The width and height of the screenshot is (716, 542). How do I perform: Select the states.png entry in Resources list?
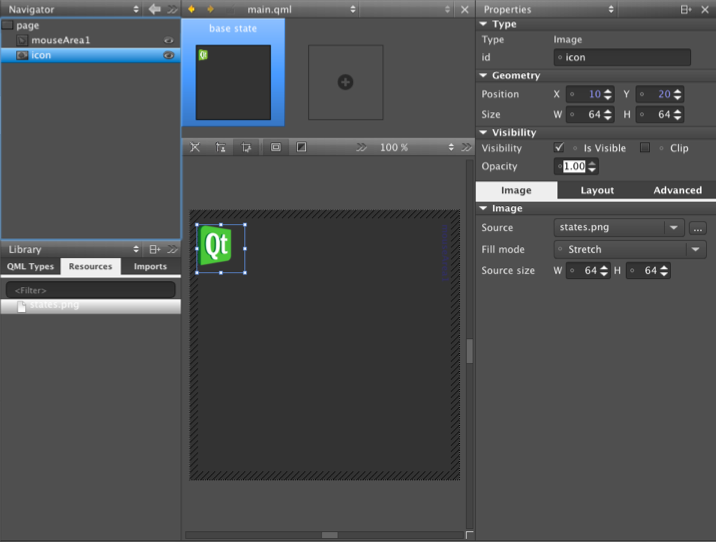(90, 306)
